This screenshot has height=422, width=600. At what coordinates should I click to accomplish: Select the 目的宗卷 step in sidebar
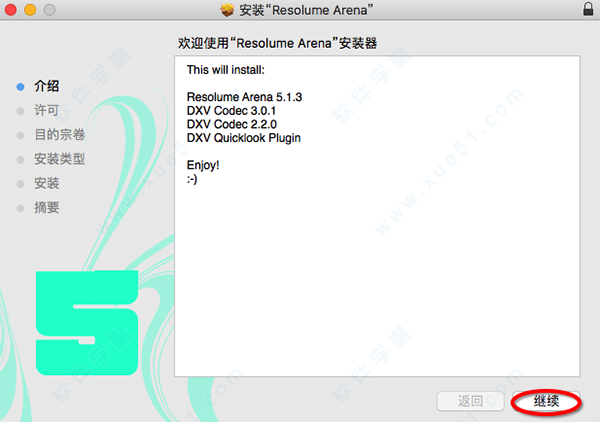coord(59,135)
